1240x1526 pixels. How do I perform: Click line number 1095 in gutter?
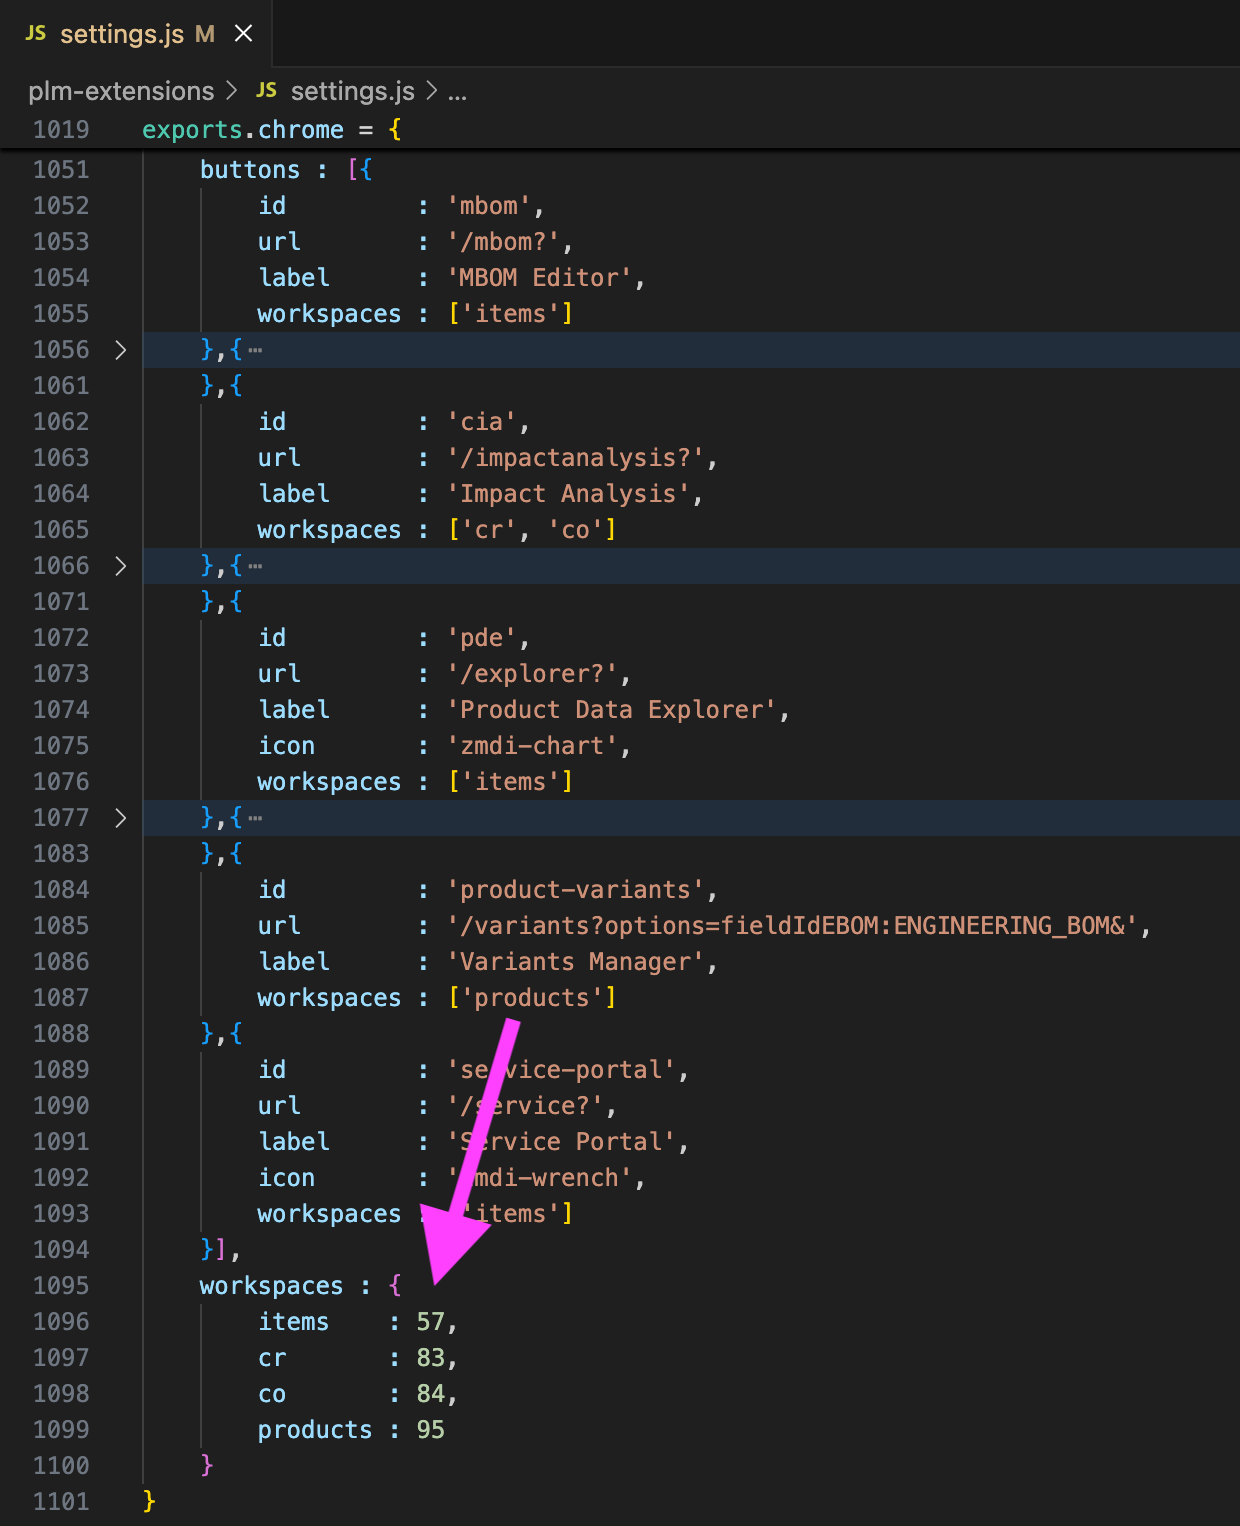pyautogui.click(x=61, y=1286)
